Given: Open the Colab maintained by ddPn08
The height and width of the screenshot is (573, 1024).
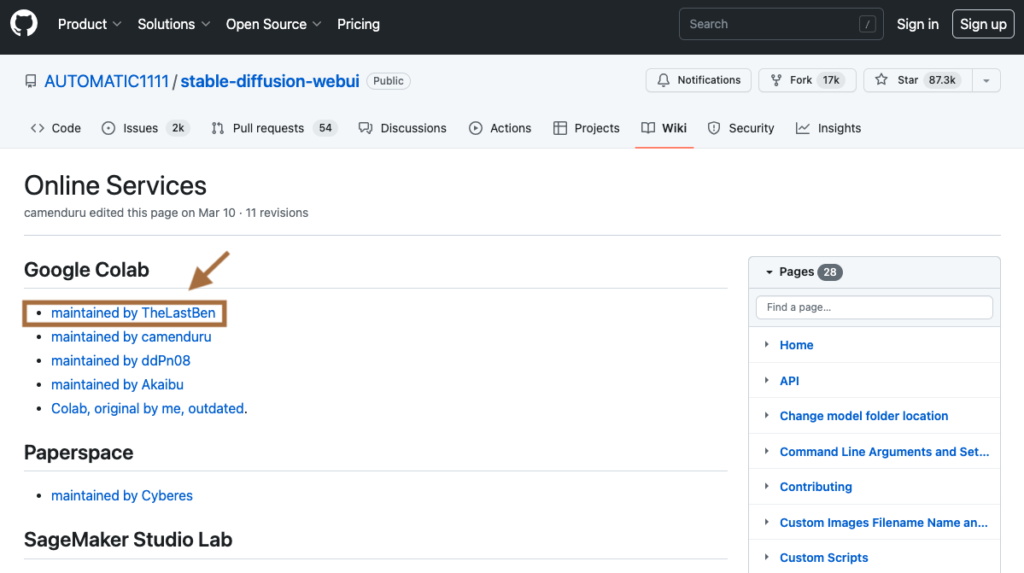Looking at the screenshot, I should pyautogui.click(x=121, y=361).
